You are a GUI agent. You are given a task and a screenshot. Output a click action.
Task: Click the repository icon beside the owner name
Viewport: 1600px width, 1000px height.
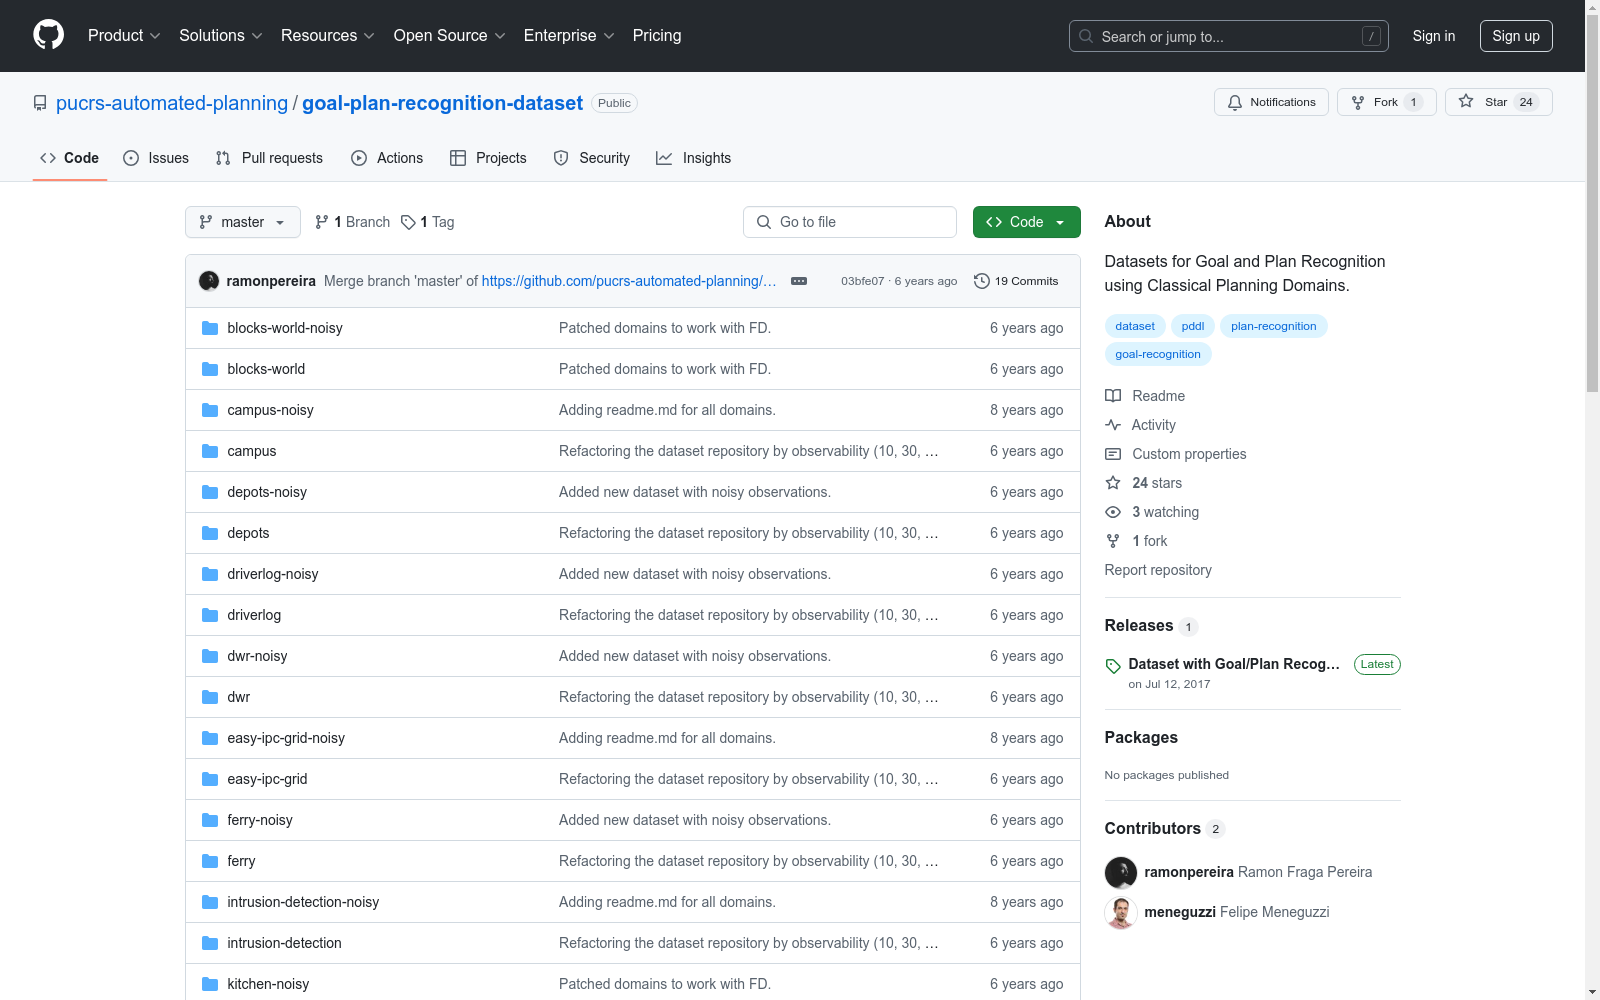(x=40, y=103)
